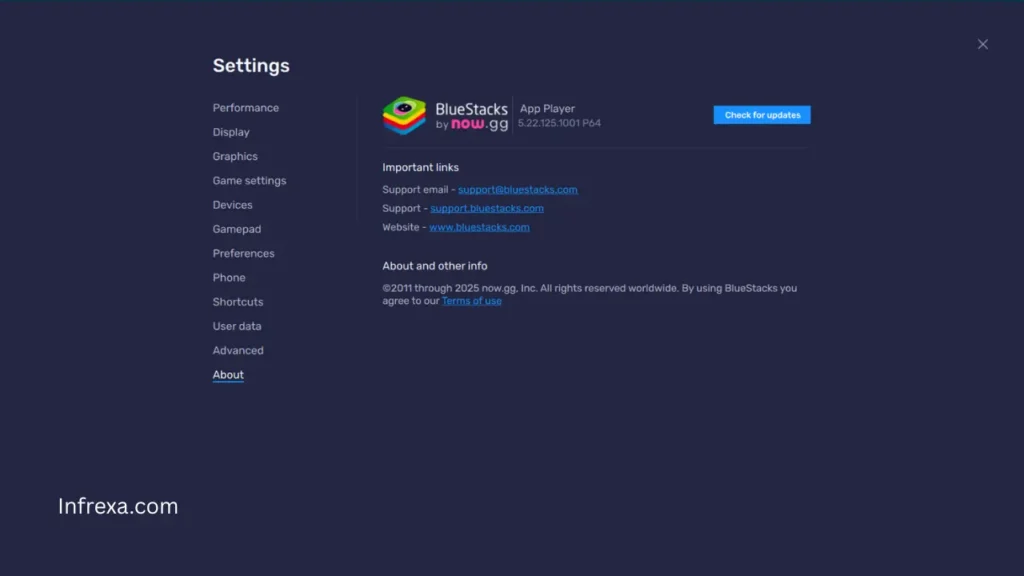Screen dimensions: 1024x576
Task: Open the Terms of use link
Action: click(471, 300)
